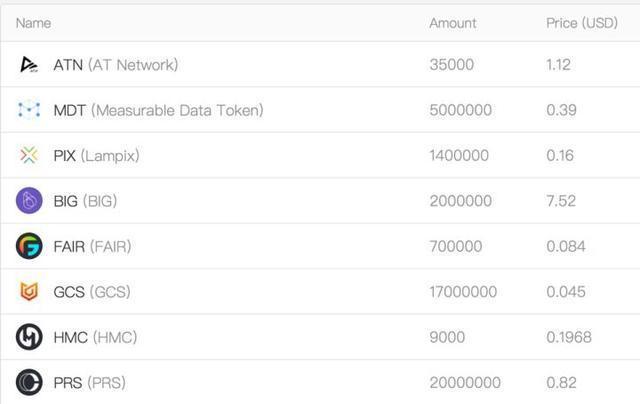
Task: Click the ATN token logo icon
Action: (29, 65)
